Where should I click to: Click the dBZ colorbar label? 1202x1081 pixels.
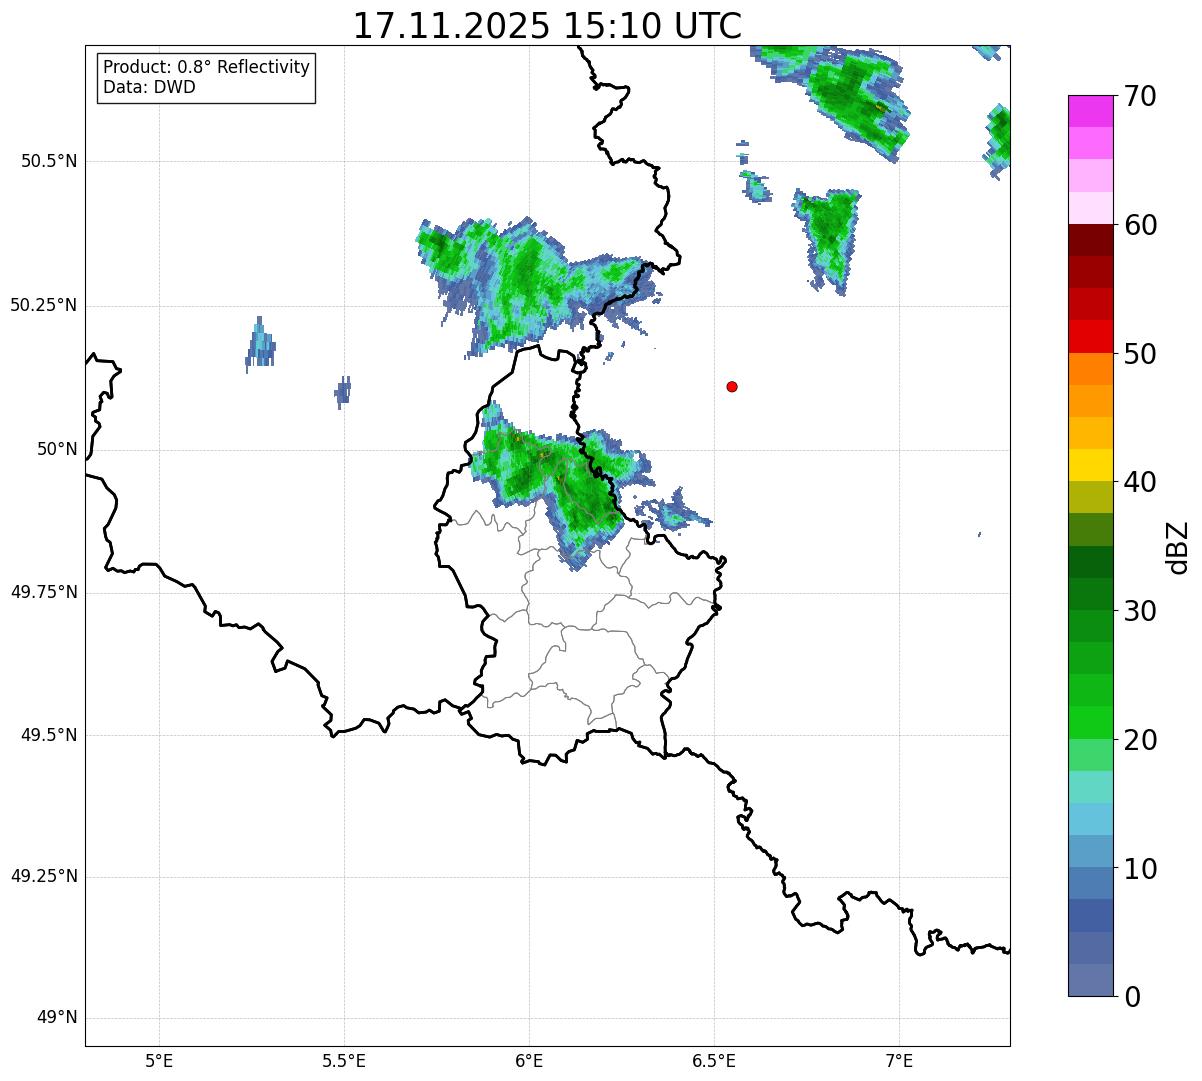click(1178, 547)
